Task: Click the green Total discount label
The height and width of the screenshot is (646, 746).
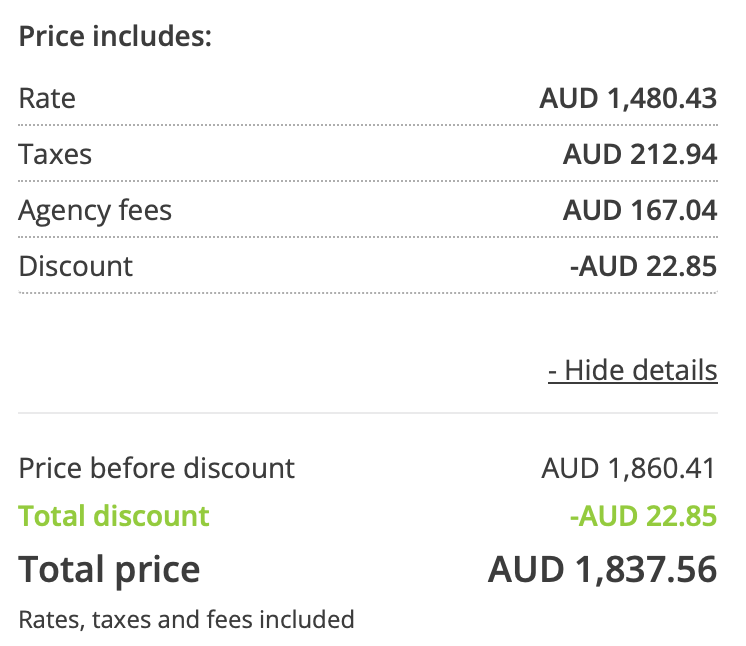Action: click(x=114, y=516)
